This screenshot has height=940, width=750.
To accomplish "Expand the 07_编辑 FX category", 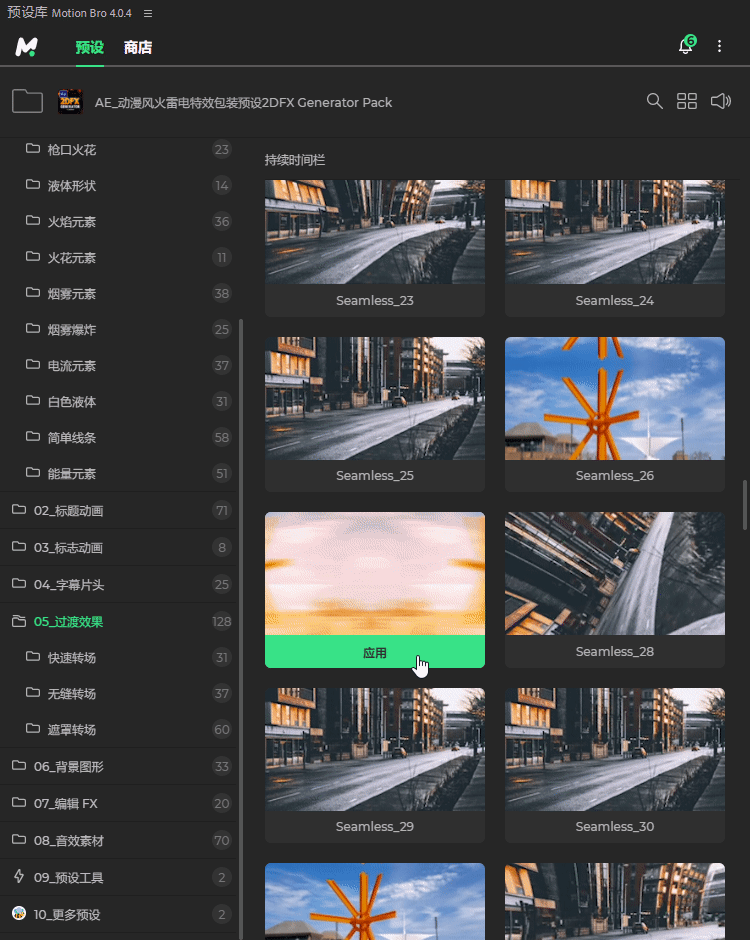I will 119,803.
